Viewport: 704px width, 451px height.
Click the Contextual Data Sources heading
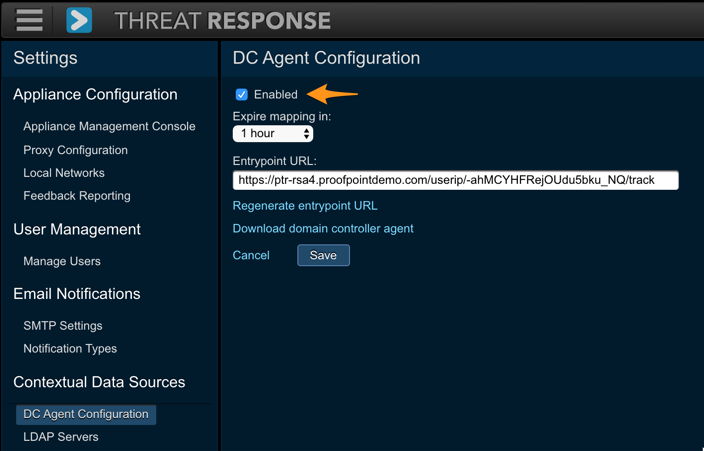point(99,382)
